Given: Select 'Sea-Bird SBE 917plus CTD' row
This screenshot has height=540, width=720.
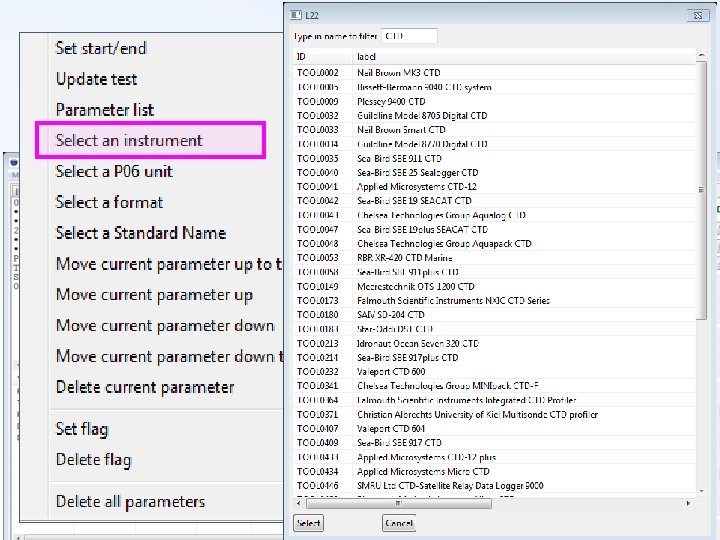Looking at the screenshot, I should 494,357.
